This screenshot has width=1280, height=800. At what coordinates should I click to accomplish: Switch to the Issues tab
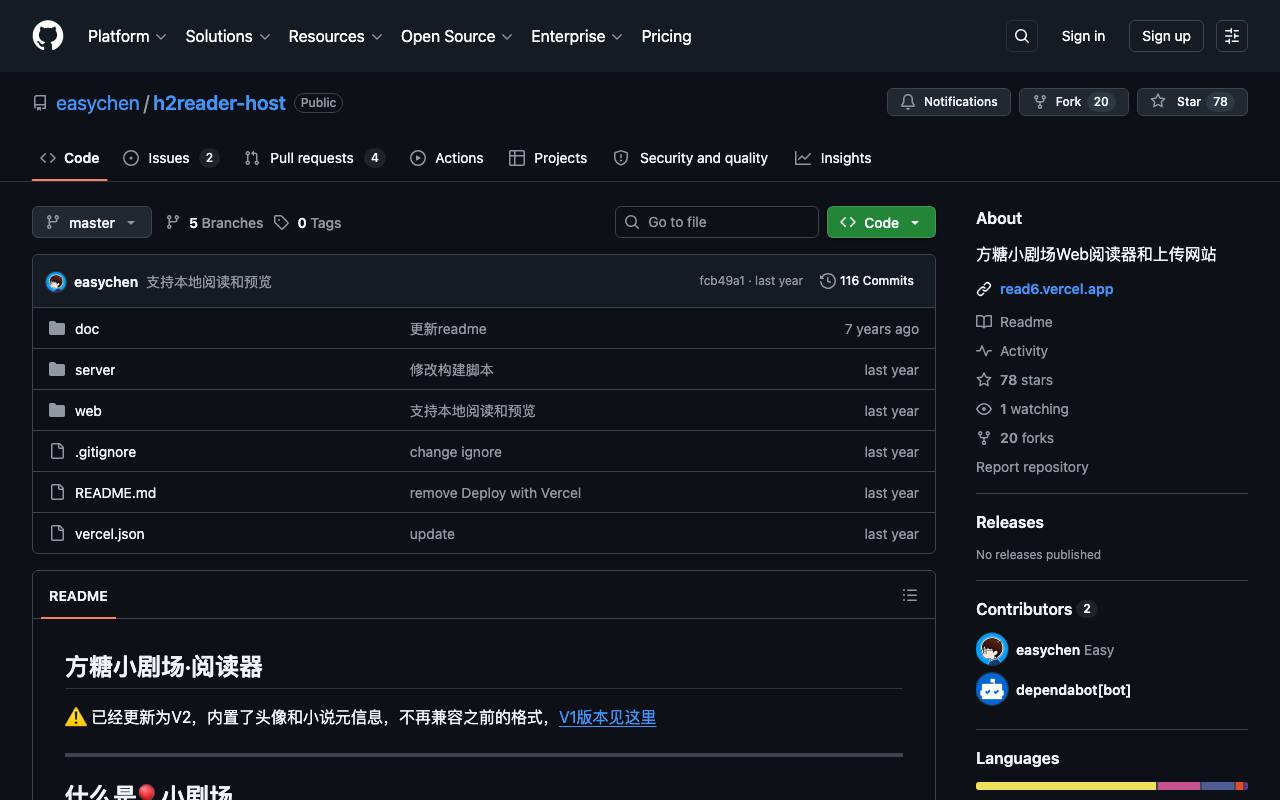click(x=170, y=158)
